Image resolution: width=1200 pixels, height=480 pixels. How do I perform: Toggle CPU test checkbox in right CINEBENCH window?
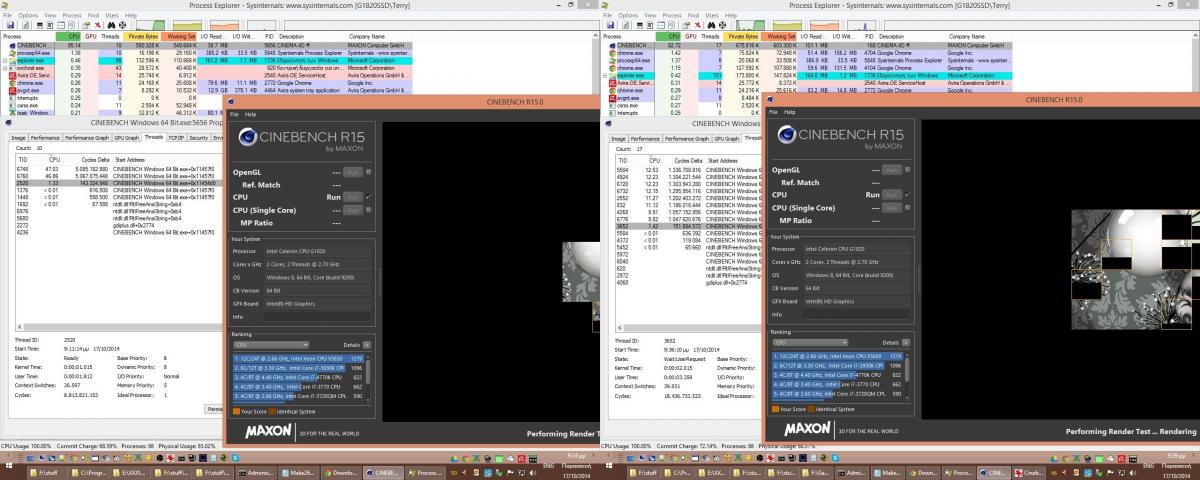click(908, 197)
